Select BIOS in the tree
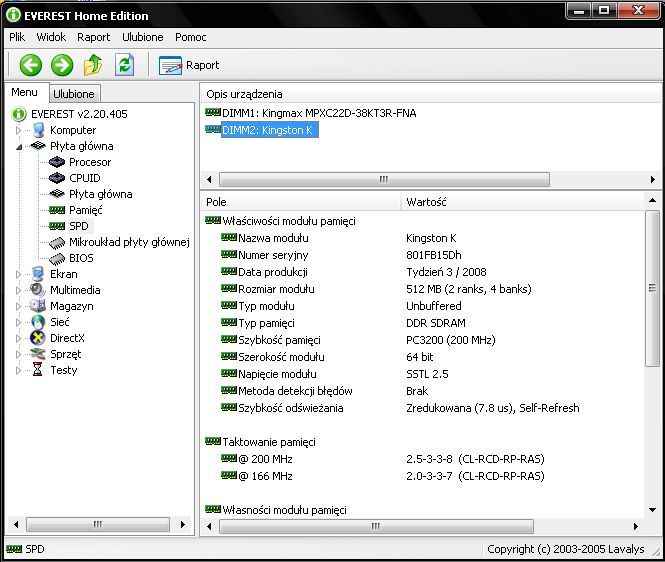Image resolution: width=665 pixels, height=562 pixels. [81, 258]
